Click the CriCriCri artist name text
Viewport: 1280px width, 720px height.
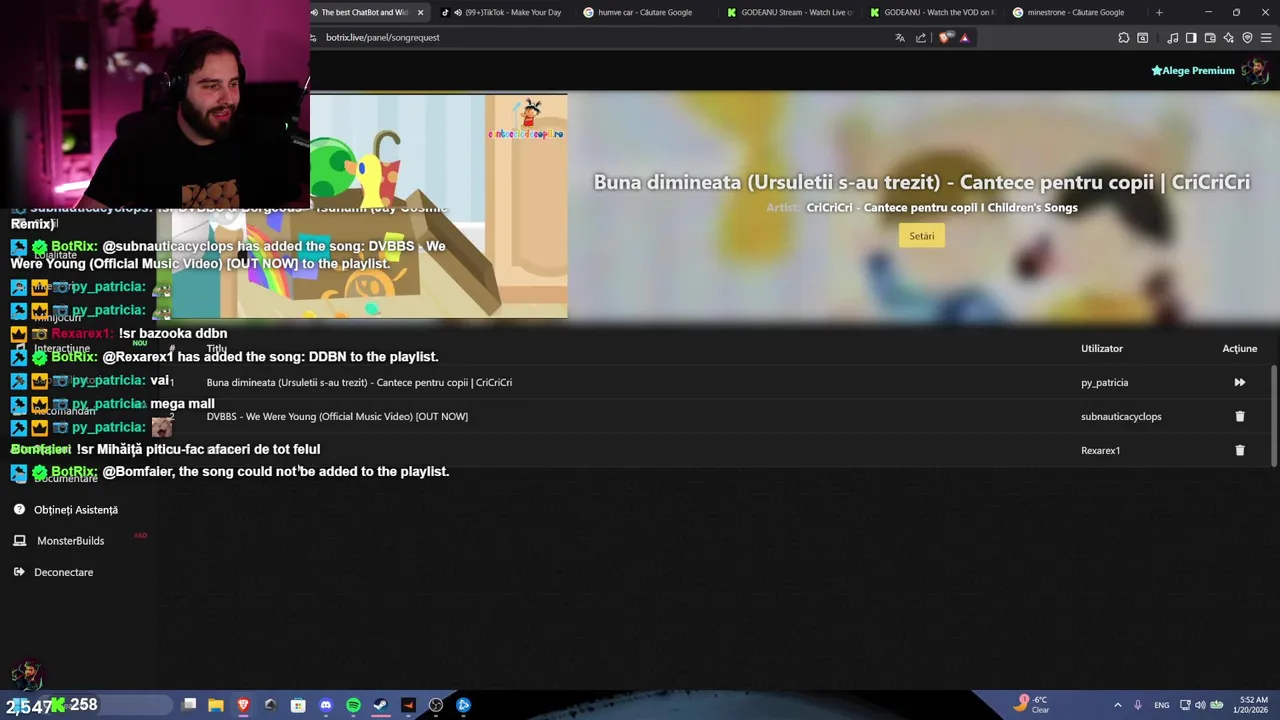pos(942,208)
